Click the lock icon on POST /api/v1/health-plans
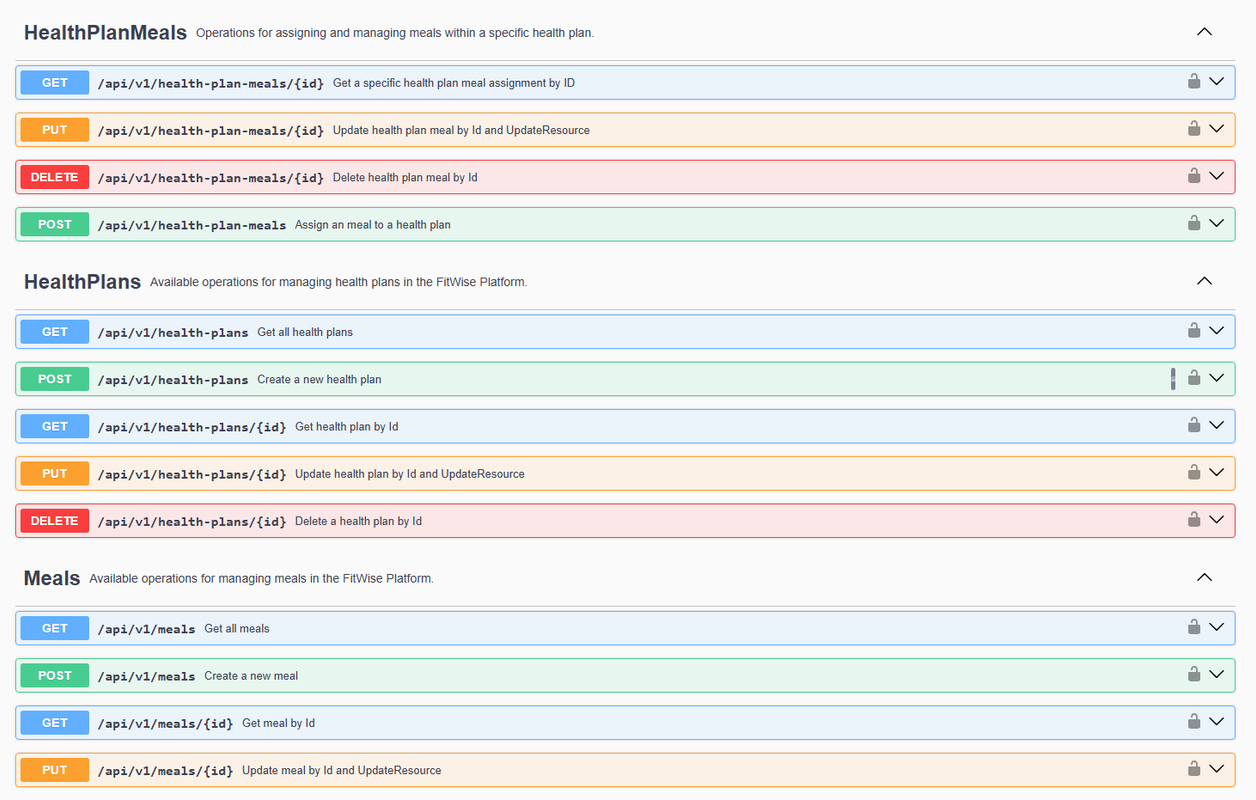This screenshot has width=1256, height=800. [x=1194, y=378]
